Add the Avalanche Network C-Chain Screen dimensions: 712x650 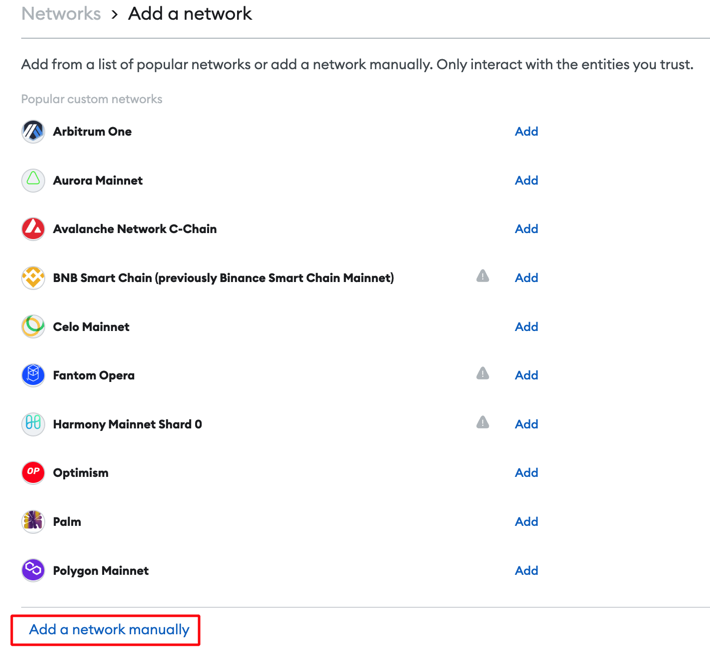pos(526,229)
